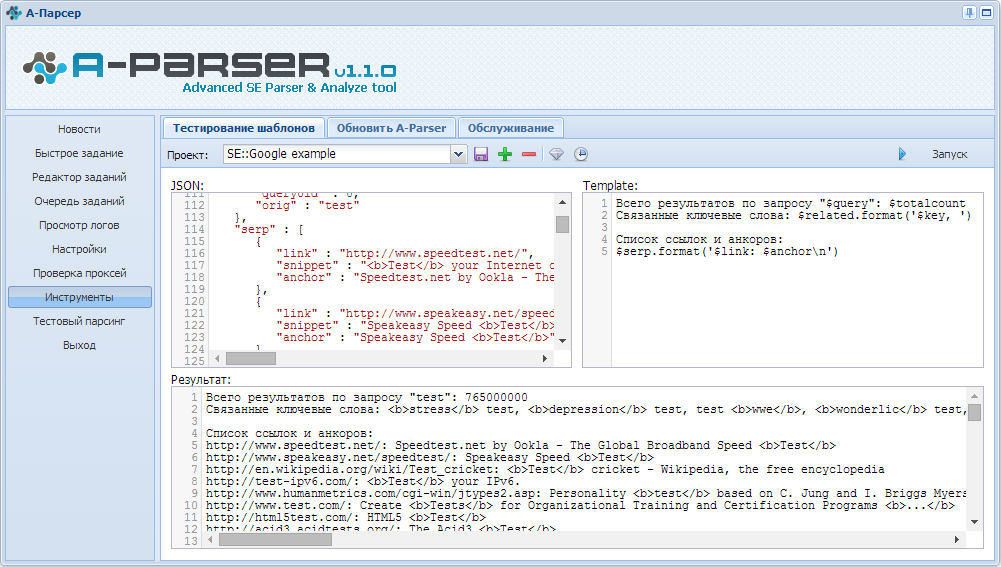Click the Результат horizontal scrollbar right arrow
Viewport: 1001px width, 567px height.
click(x=956, y=540)
